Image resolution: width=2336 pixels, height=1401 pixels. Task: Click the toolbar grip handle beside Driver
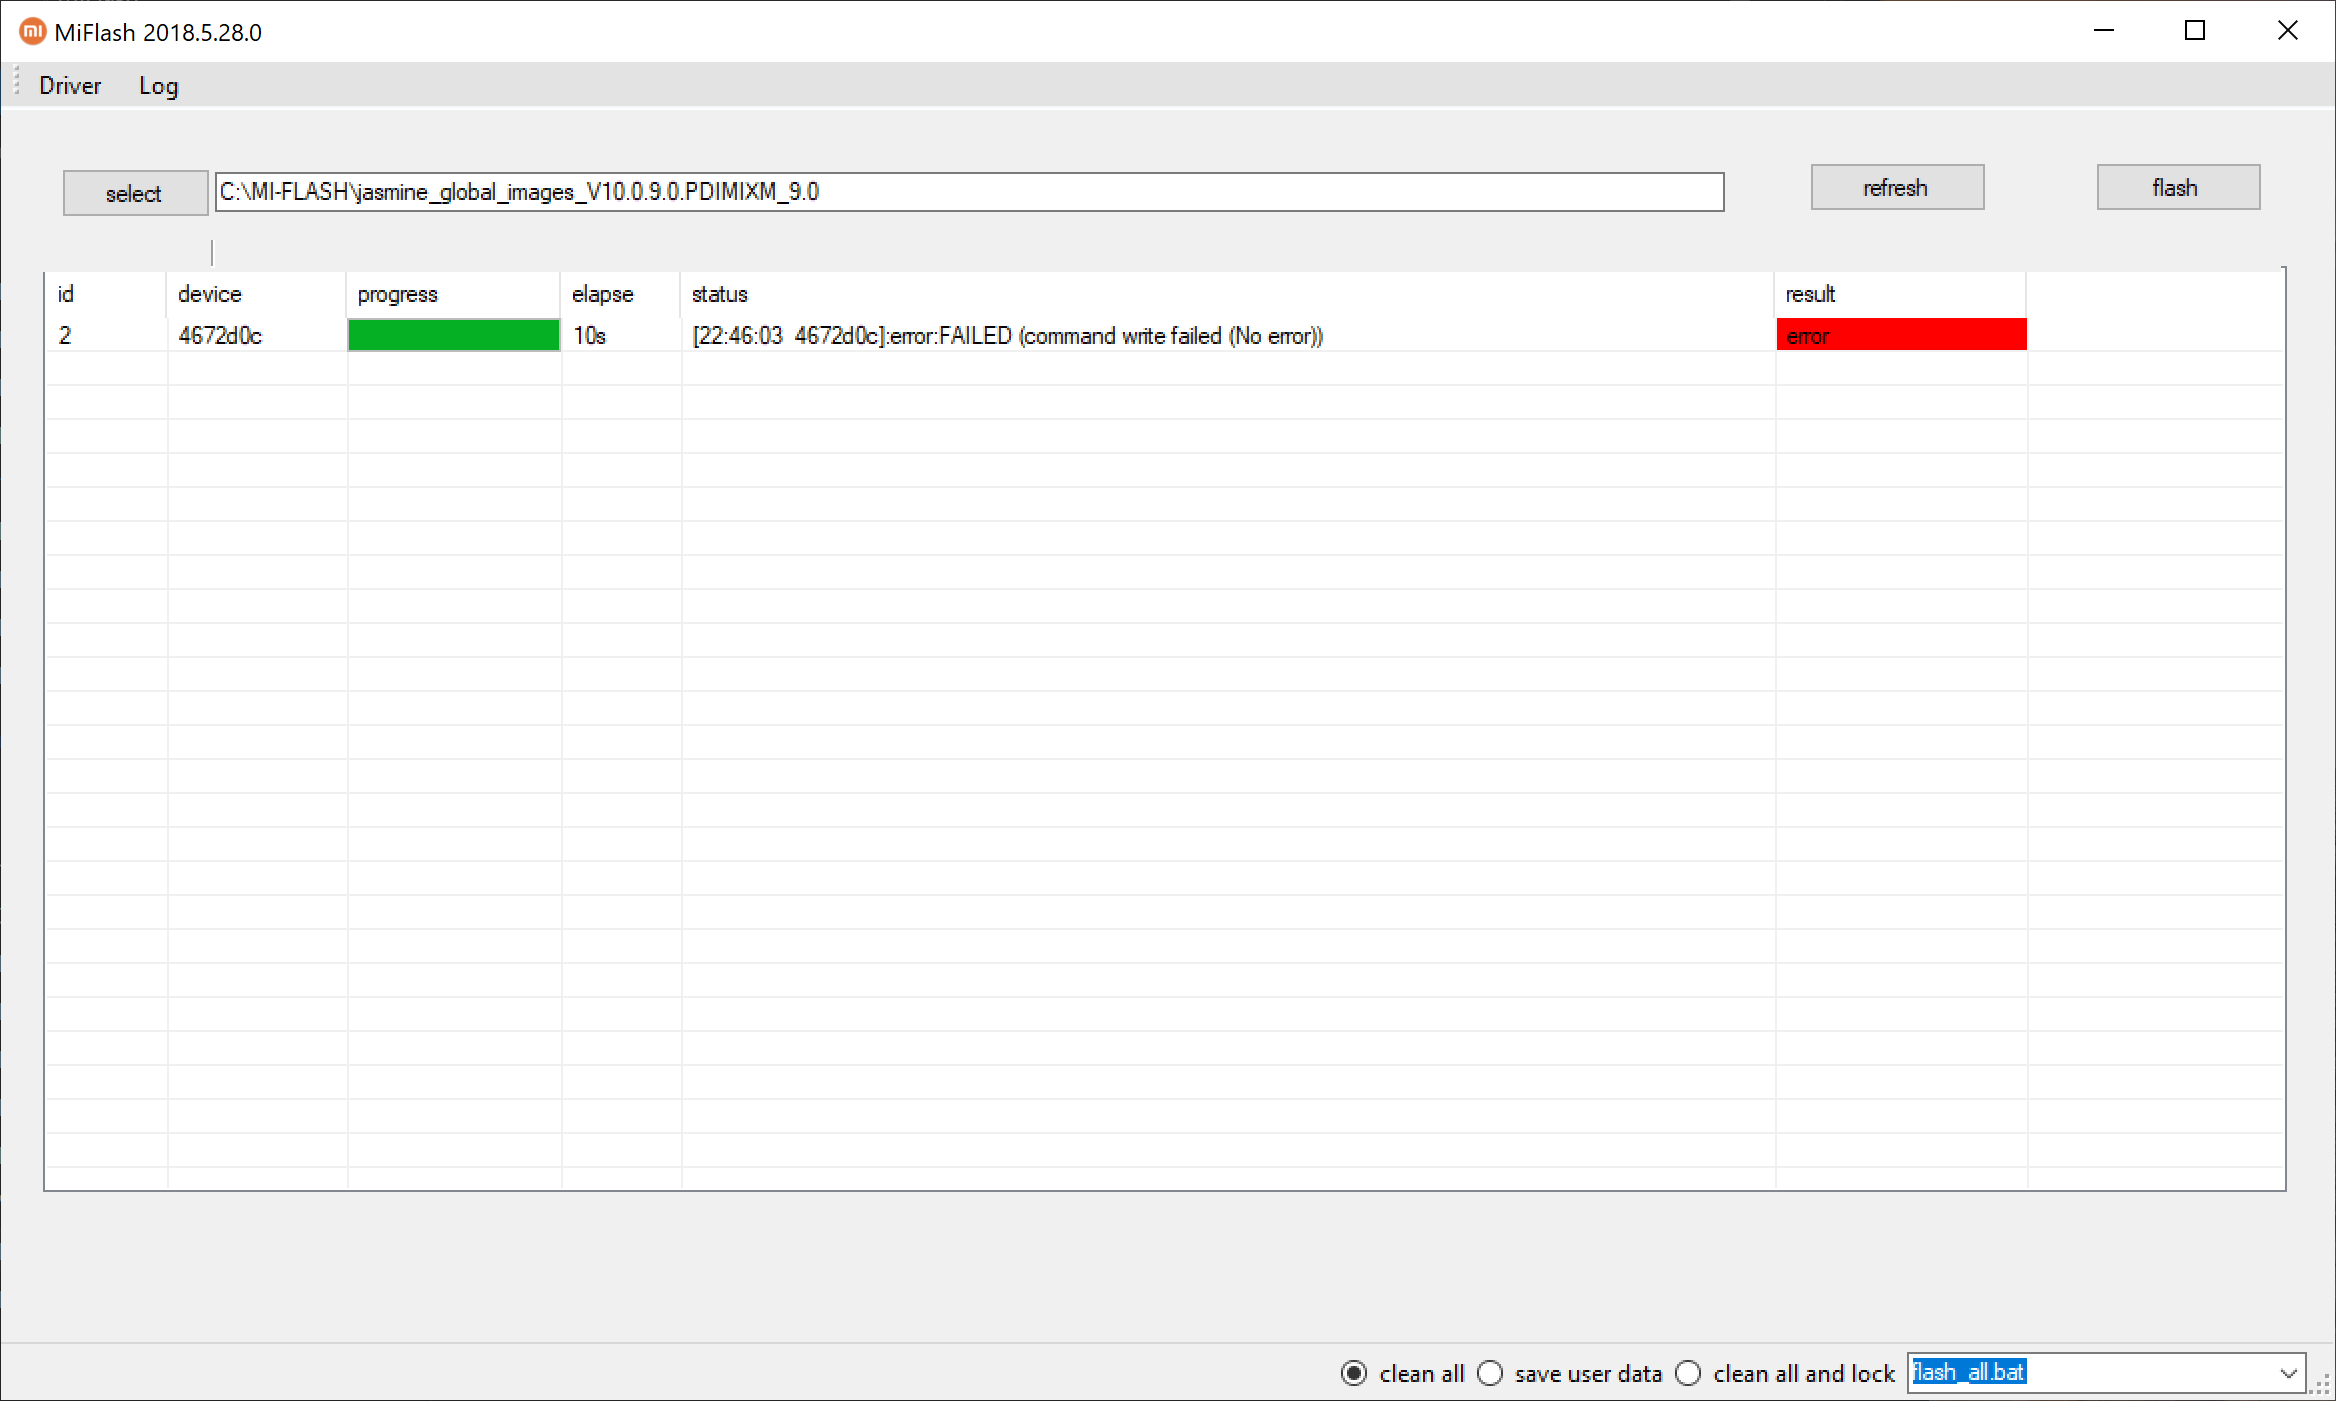(x=16, y=82)
